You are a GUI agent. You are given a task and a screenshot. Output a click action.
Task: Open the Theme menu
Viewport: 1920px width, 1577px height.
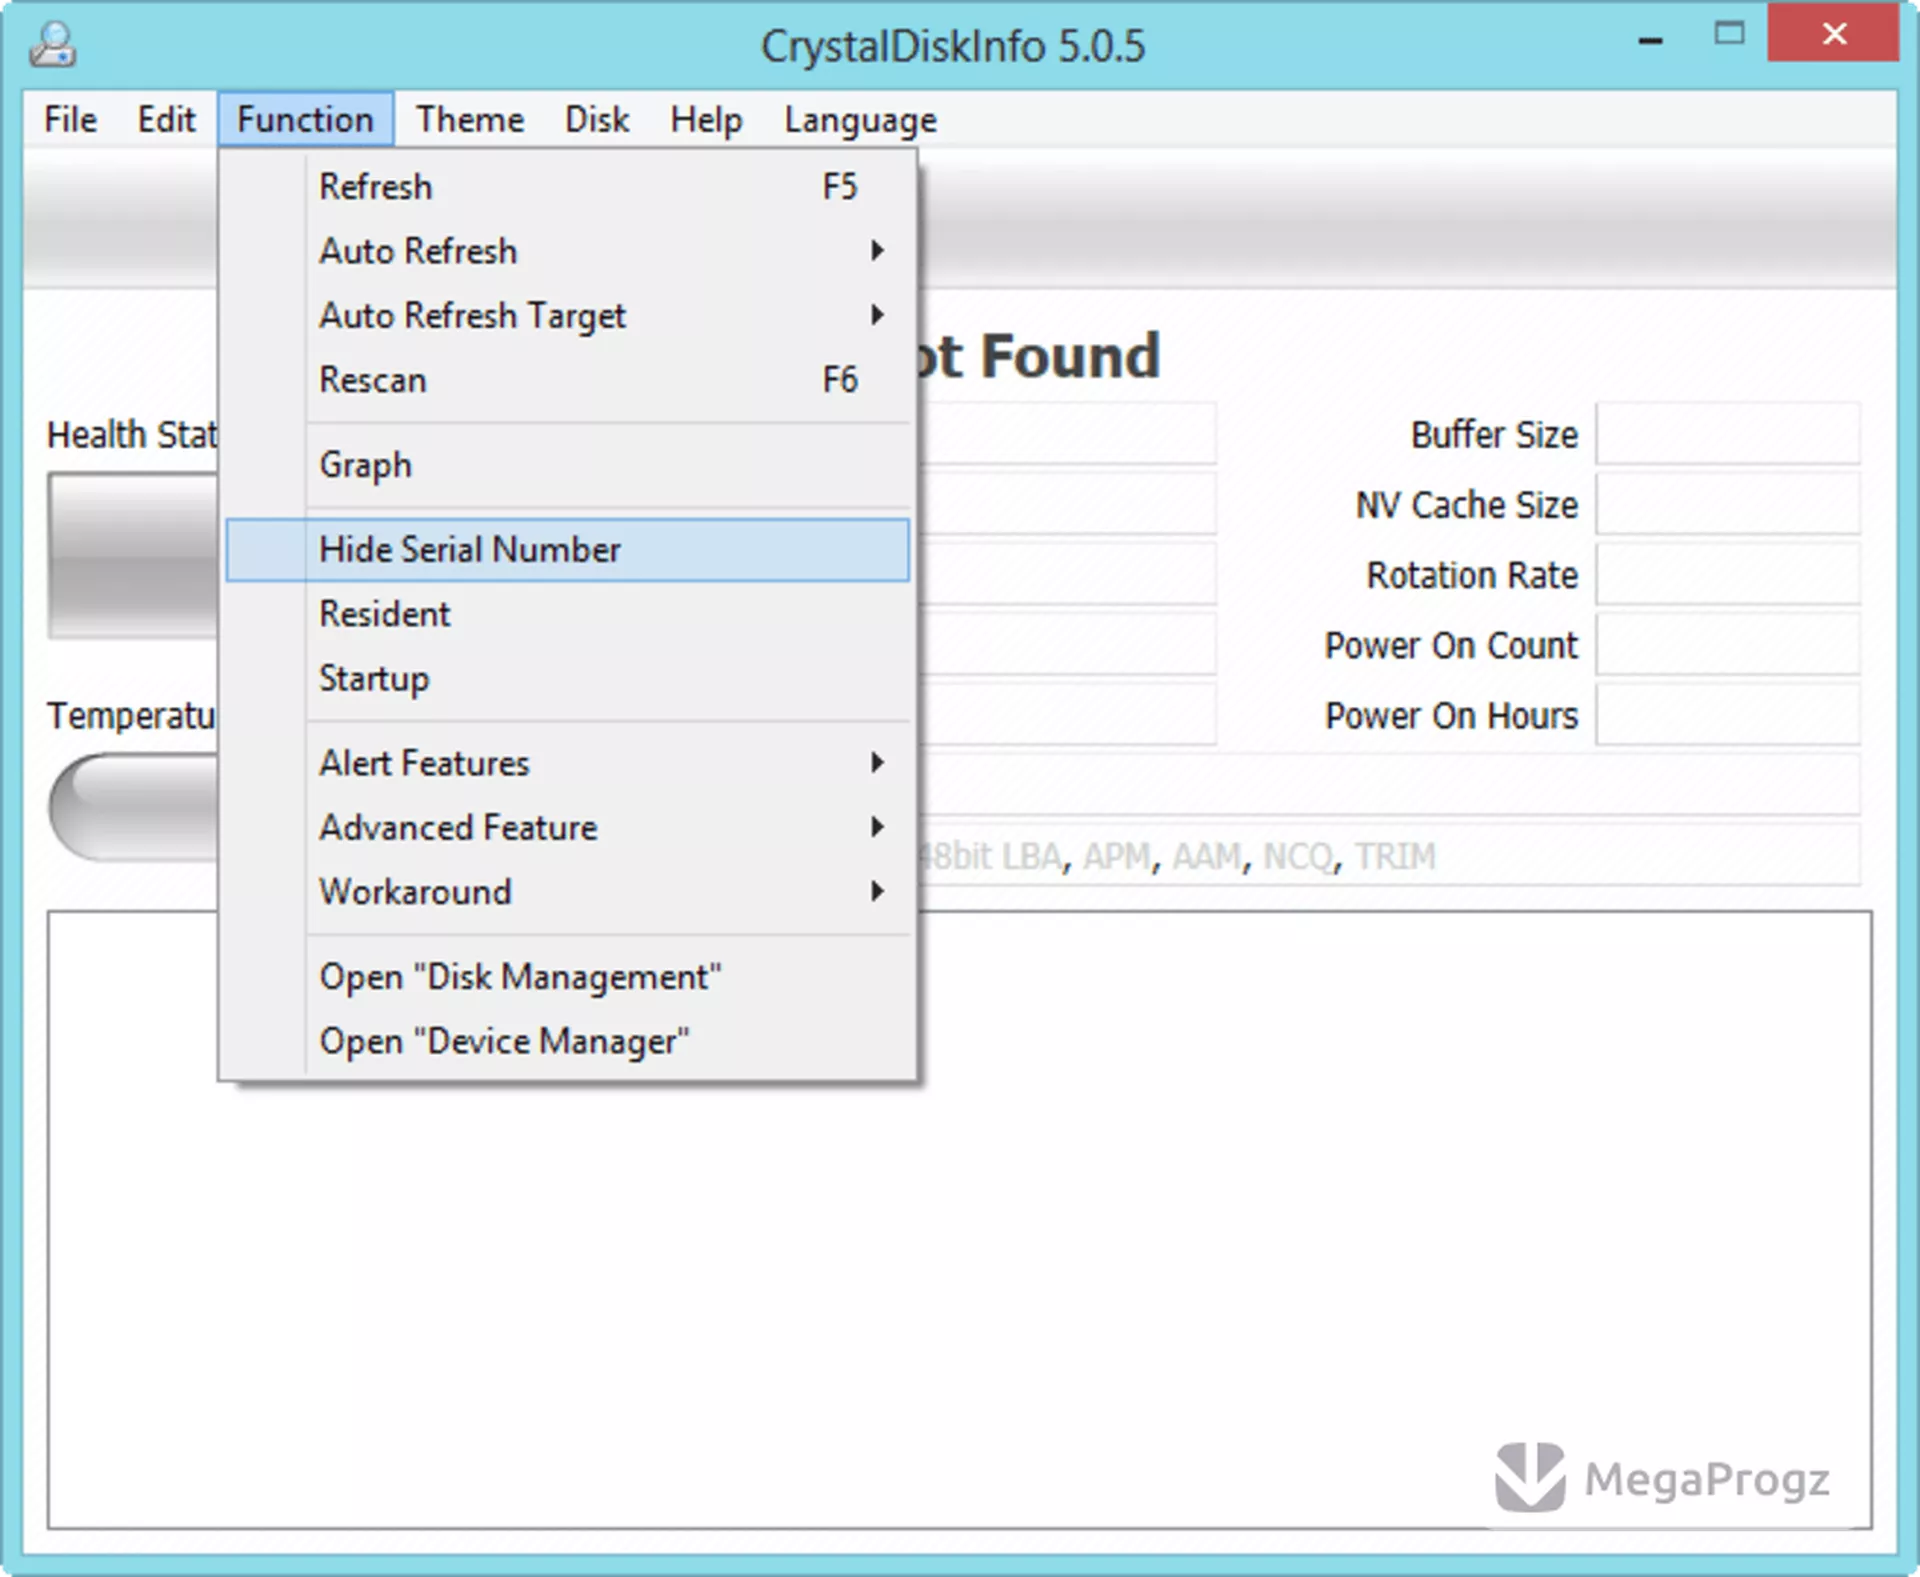tap(470, 120)
